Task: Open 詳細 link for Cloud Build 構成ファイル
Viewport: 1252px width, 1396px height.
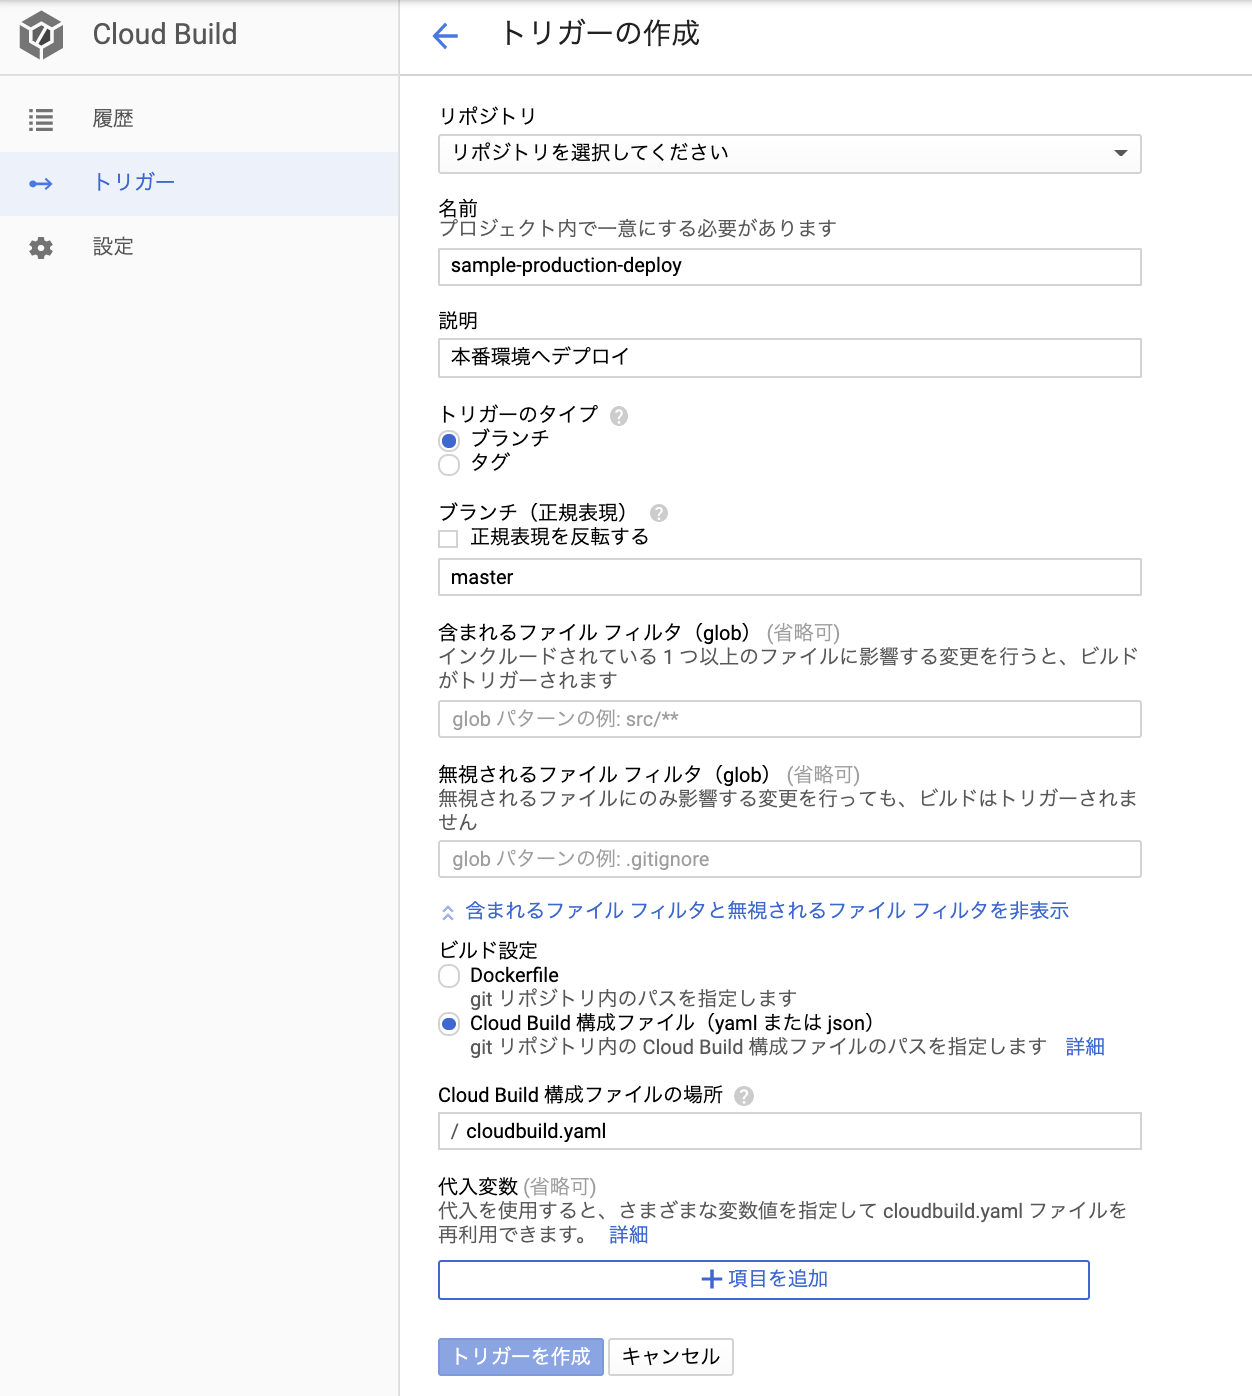Action: [x=1085, y=1047]
